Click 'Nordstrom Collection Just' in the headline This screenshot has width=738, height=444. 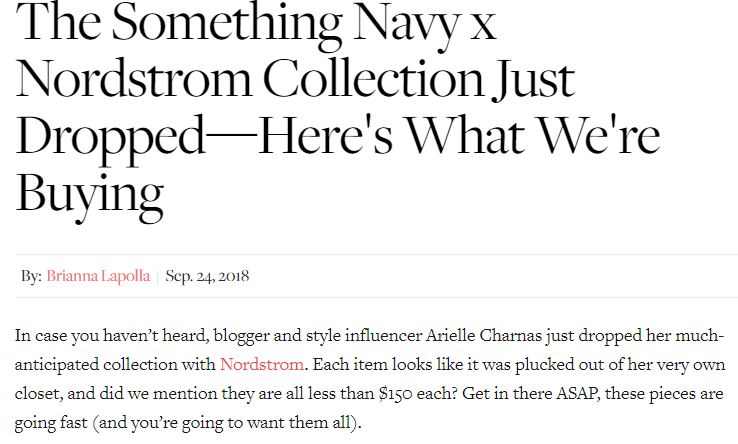[x=295, y=79]
